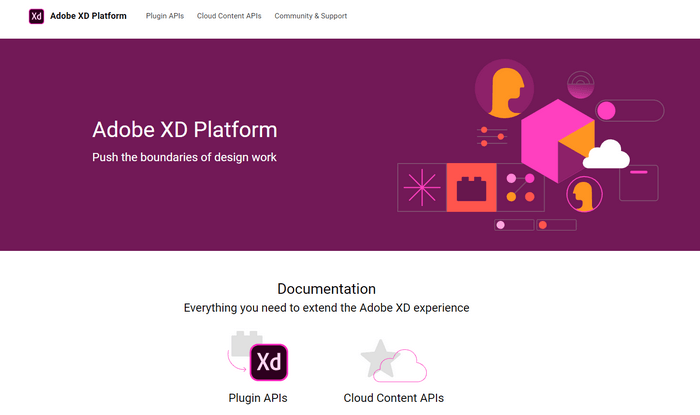
Task: Open the Plugin APIs menu item in the header
Action: [165, 16]
